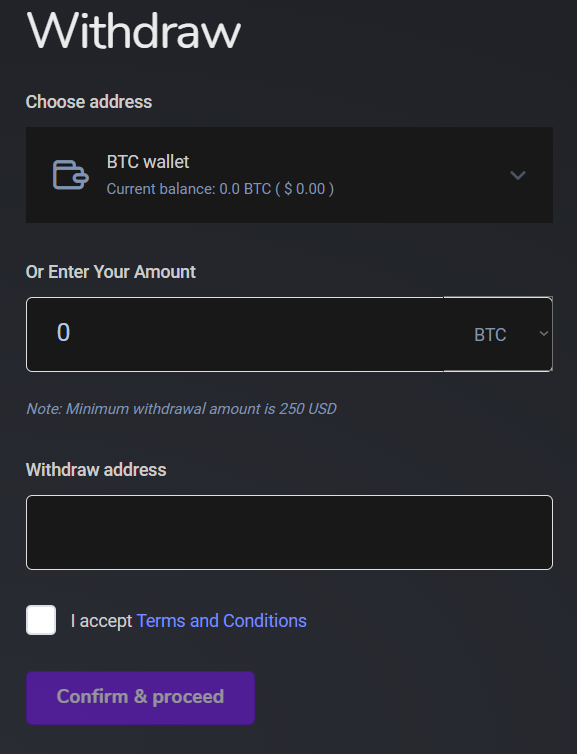The image size is (577, 754).
Task: Click the minimum withdrawal amount note
Action: [x=181, y=409]
